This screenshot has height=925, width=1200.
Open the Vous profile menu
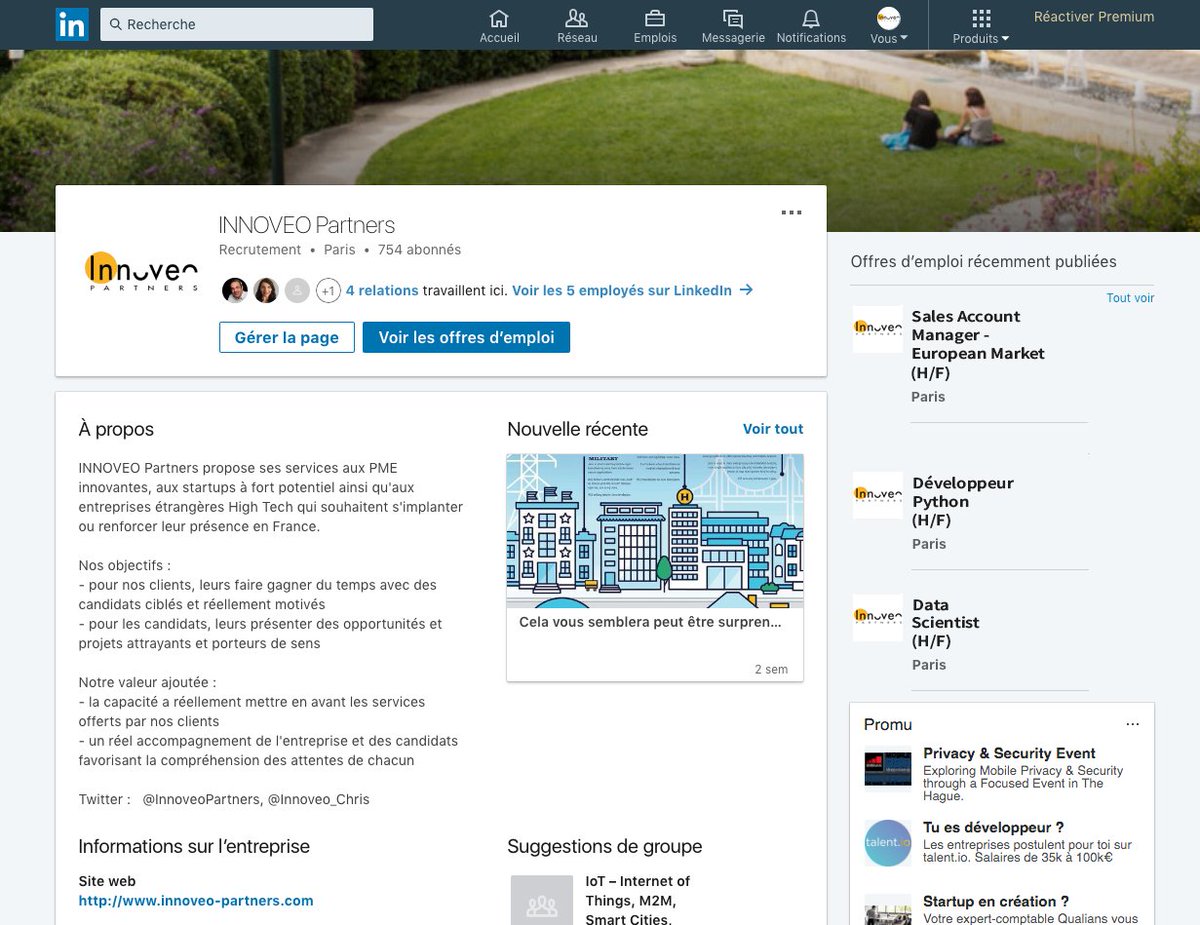pyautogui.click(x=889, y=26)
